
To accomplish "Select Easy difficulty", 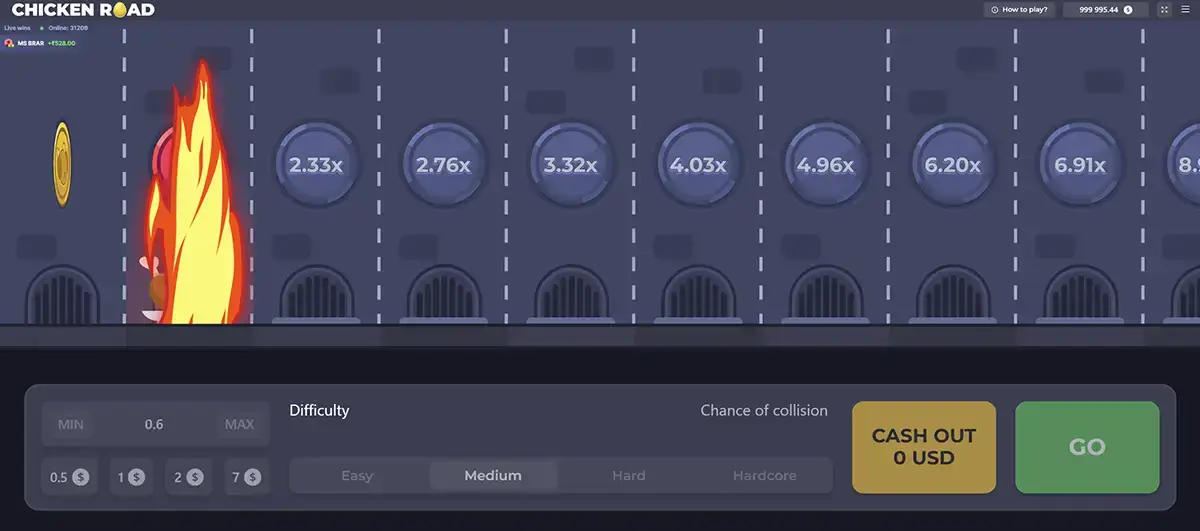I will click(357, 476).
